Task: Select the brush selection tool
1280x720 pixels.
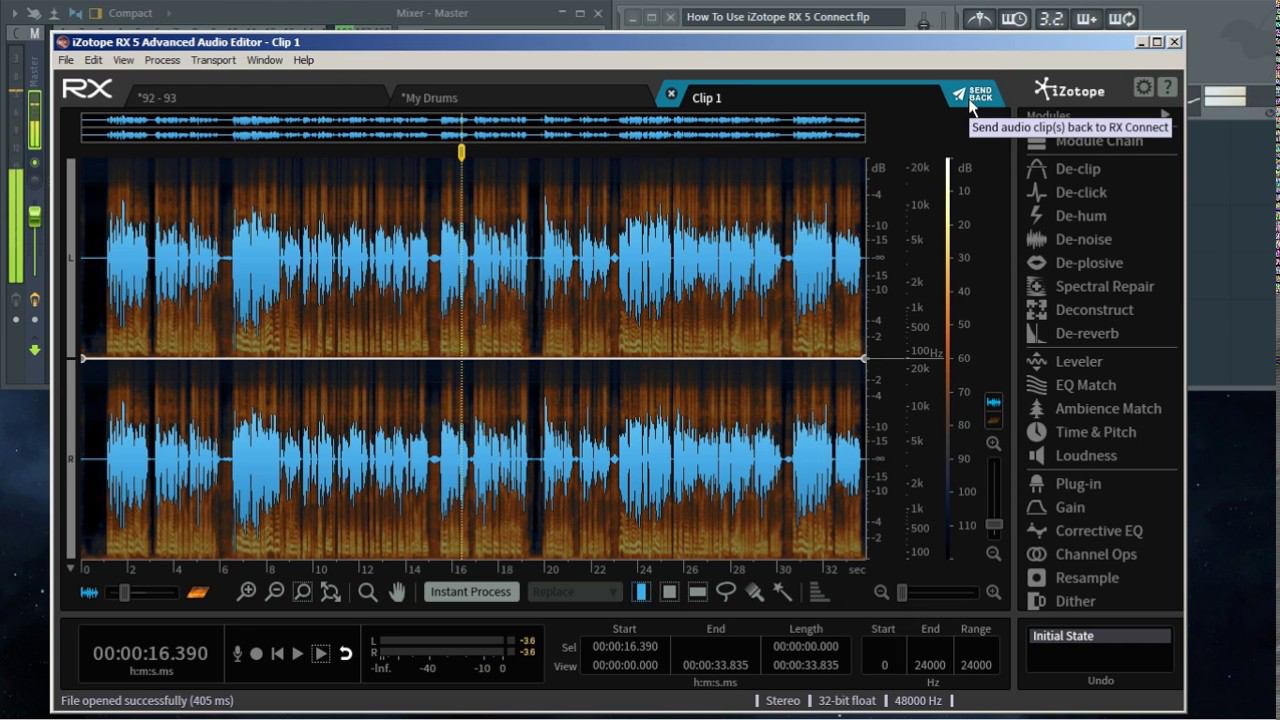Action: pos(755,592)
